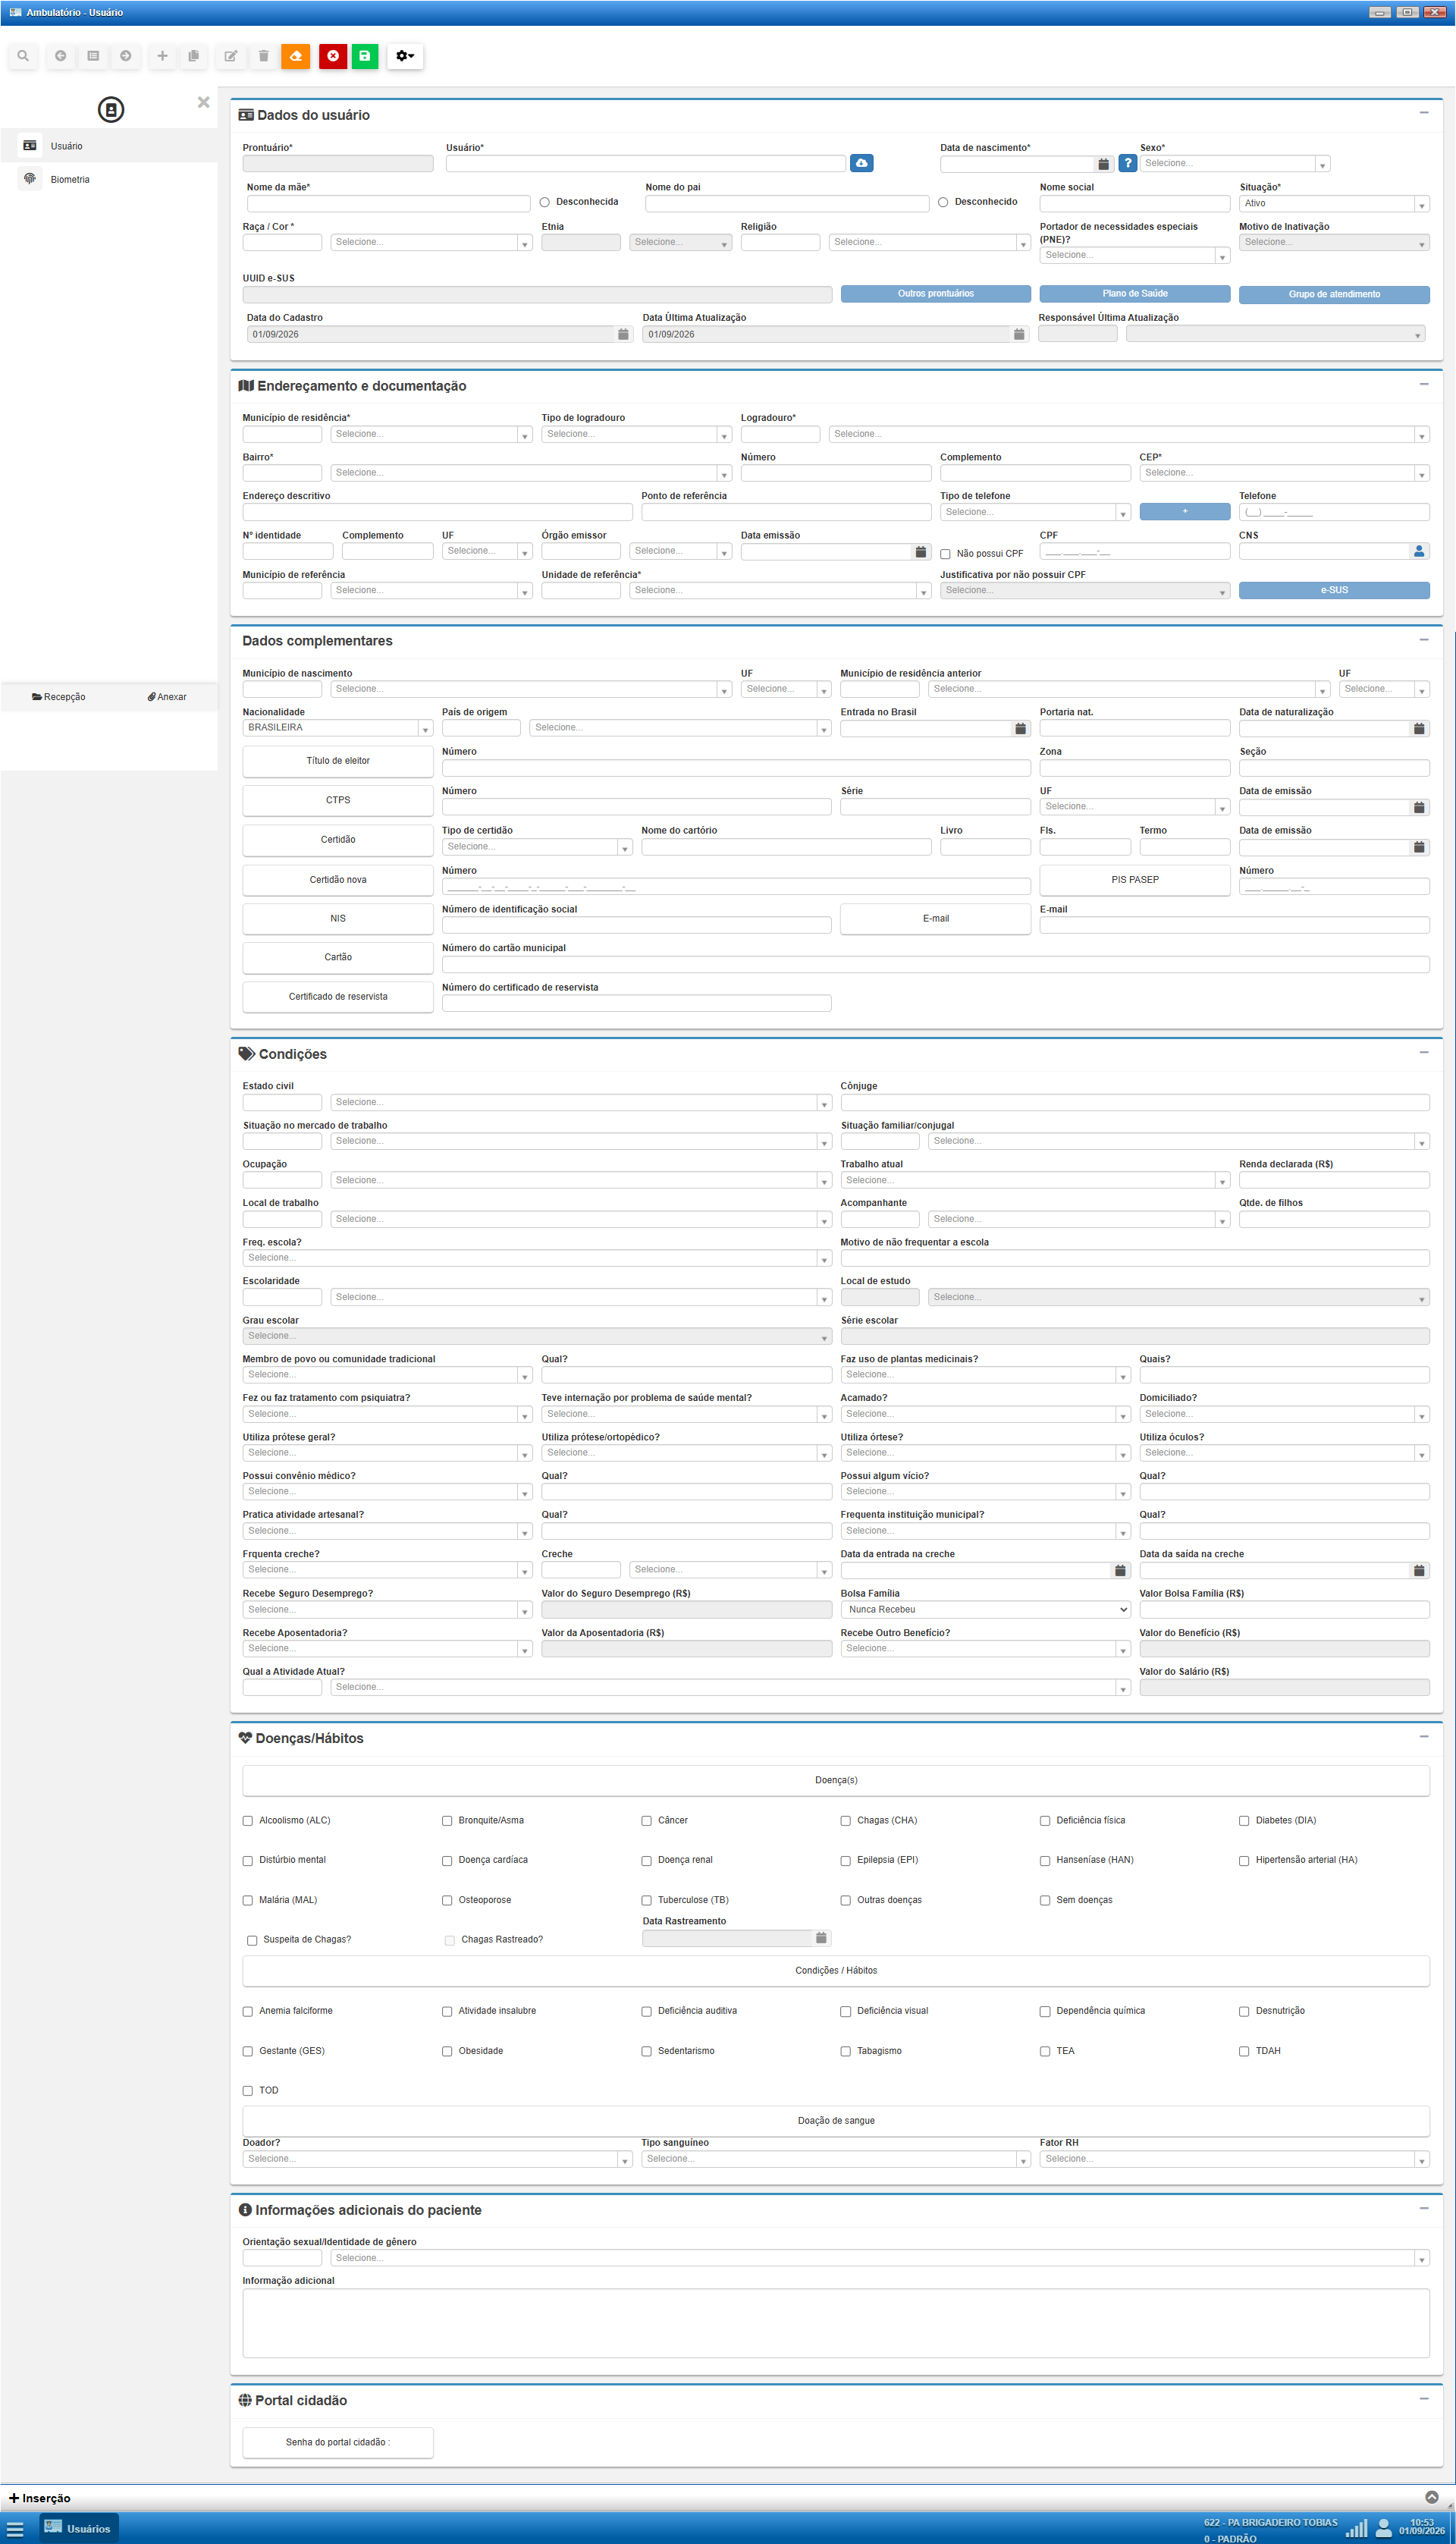Click the Grupo de atendimento button

pyautogui.click(x=1334, y=295)
